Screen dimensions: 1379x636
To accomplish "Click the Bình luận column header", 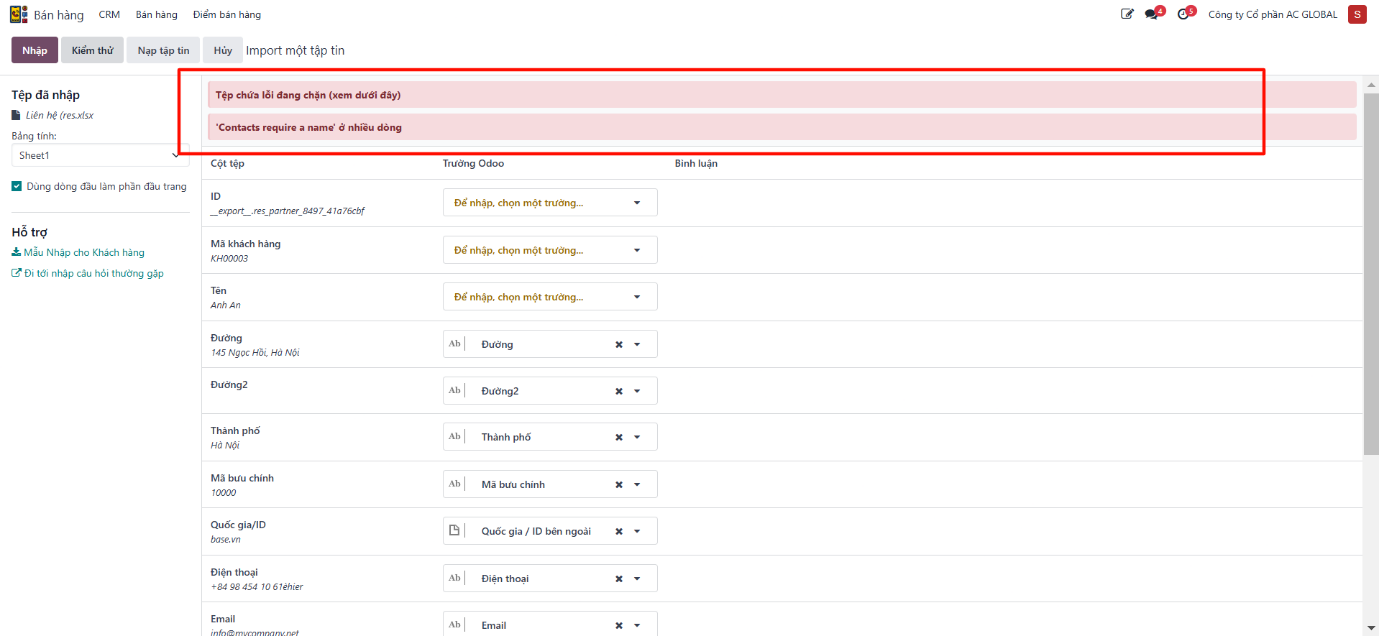I will click(696, 163).
